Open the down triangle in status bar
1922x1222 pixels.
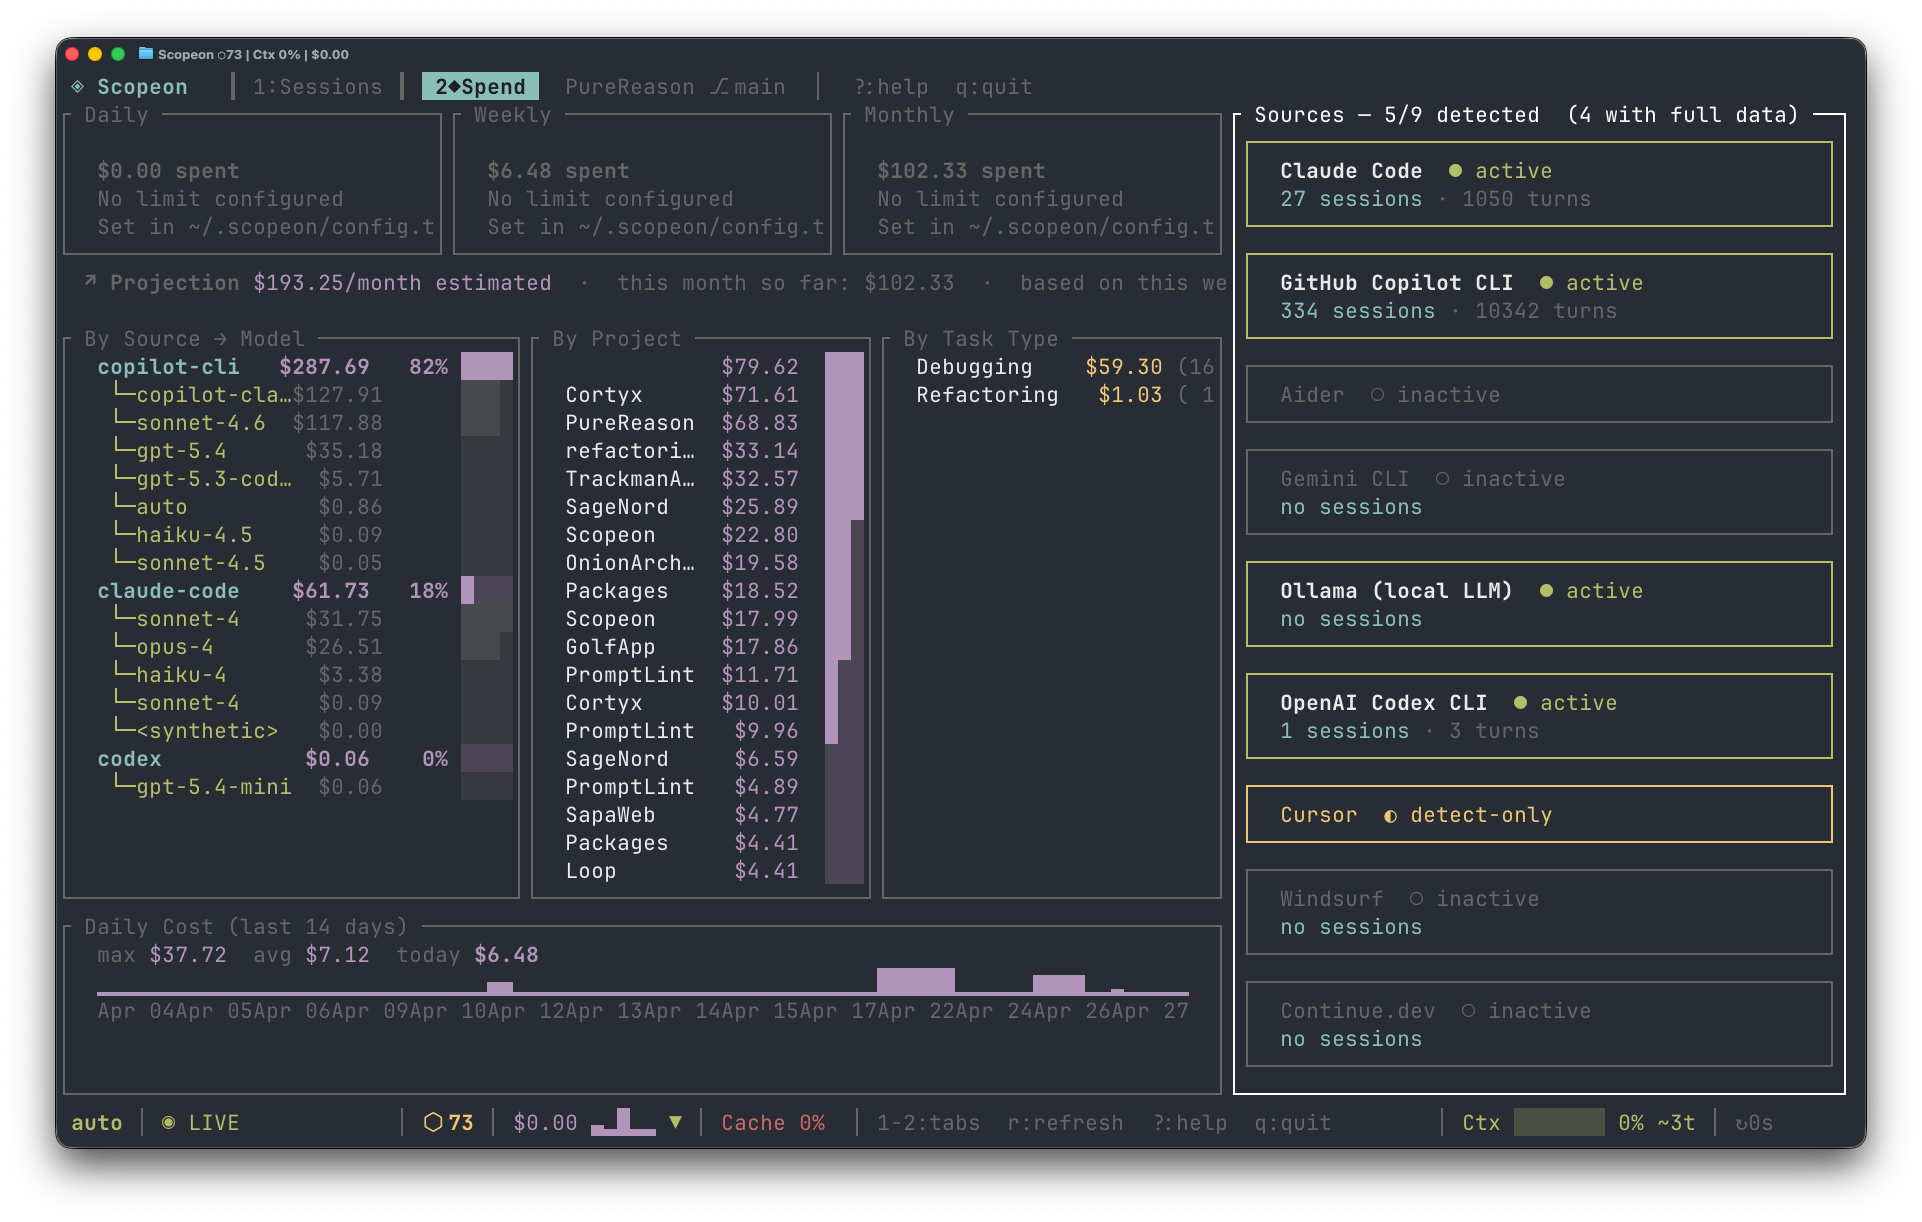pos(676,1123)
